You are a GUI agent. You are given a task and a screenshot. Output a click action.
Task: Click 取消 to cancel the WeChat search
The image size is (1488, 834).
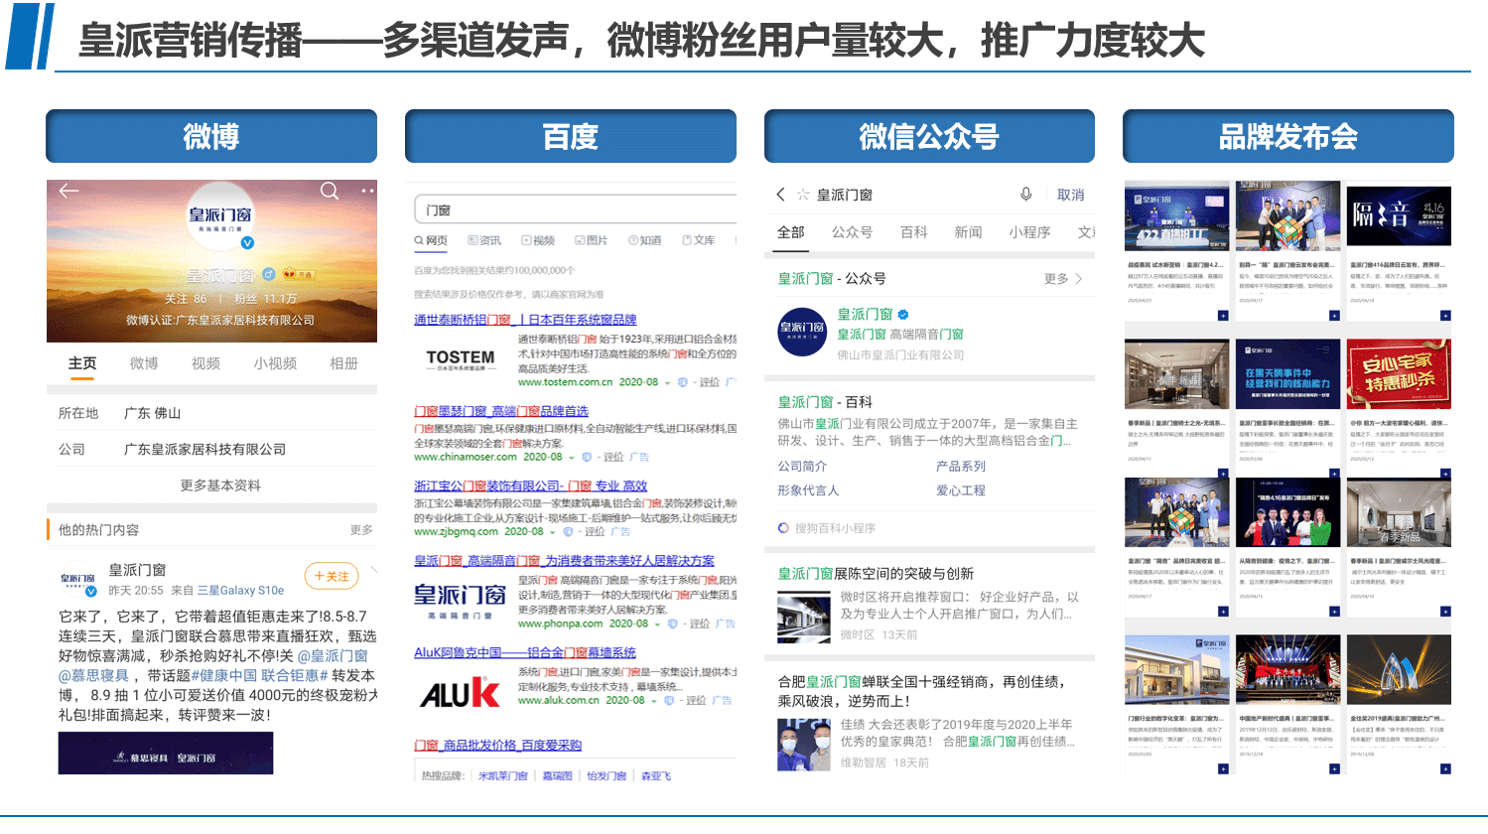1070,195
